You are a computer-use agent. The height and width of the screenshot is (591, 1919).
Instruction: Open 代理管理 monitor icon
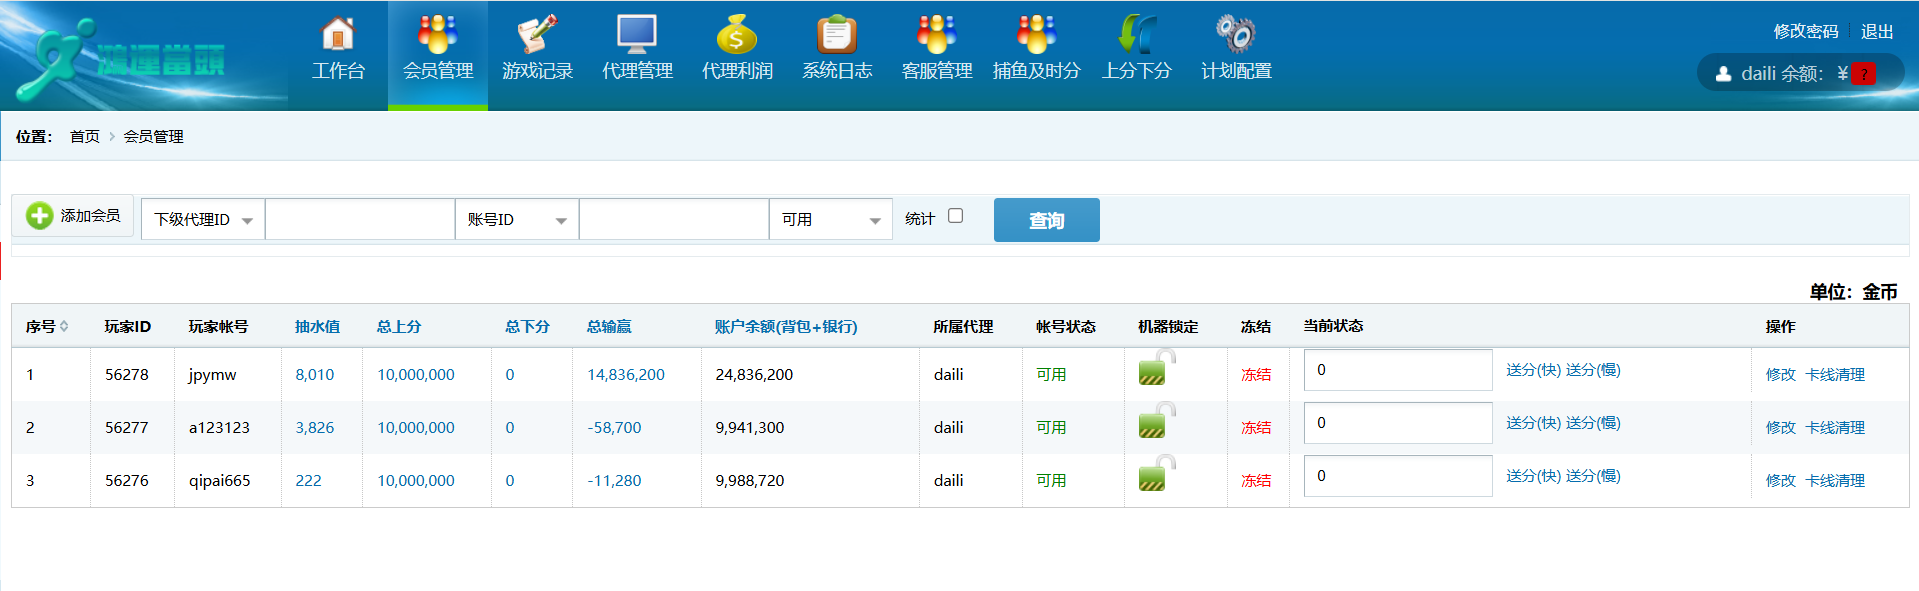[637, 35]
